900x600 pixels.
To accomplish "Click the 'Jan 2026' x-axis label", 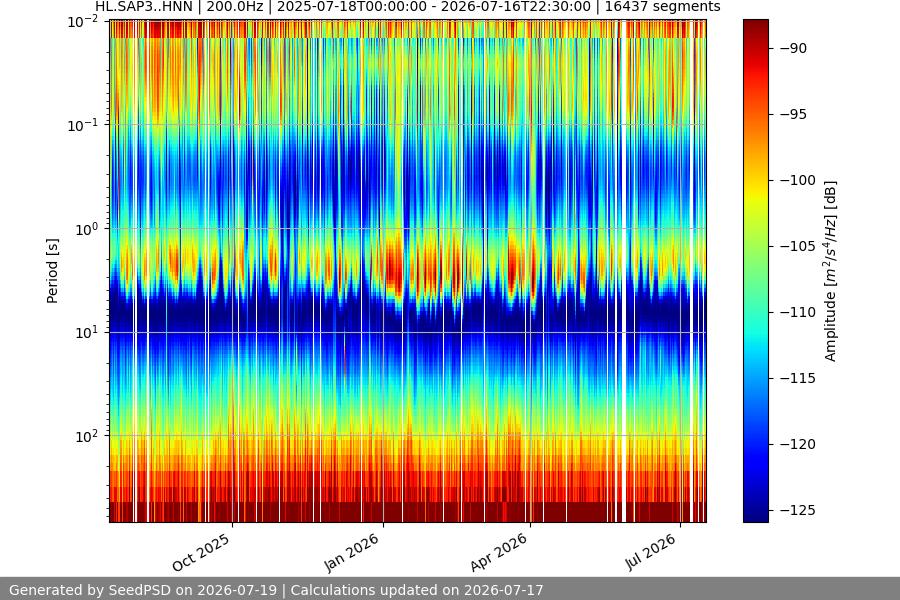I will pyautogui.click(x=352, y=552).
